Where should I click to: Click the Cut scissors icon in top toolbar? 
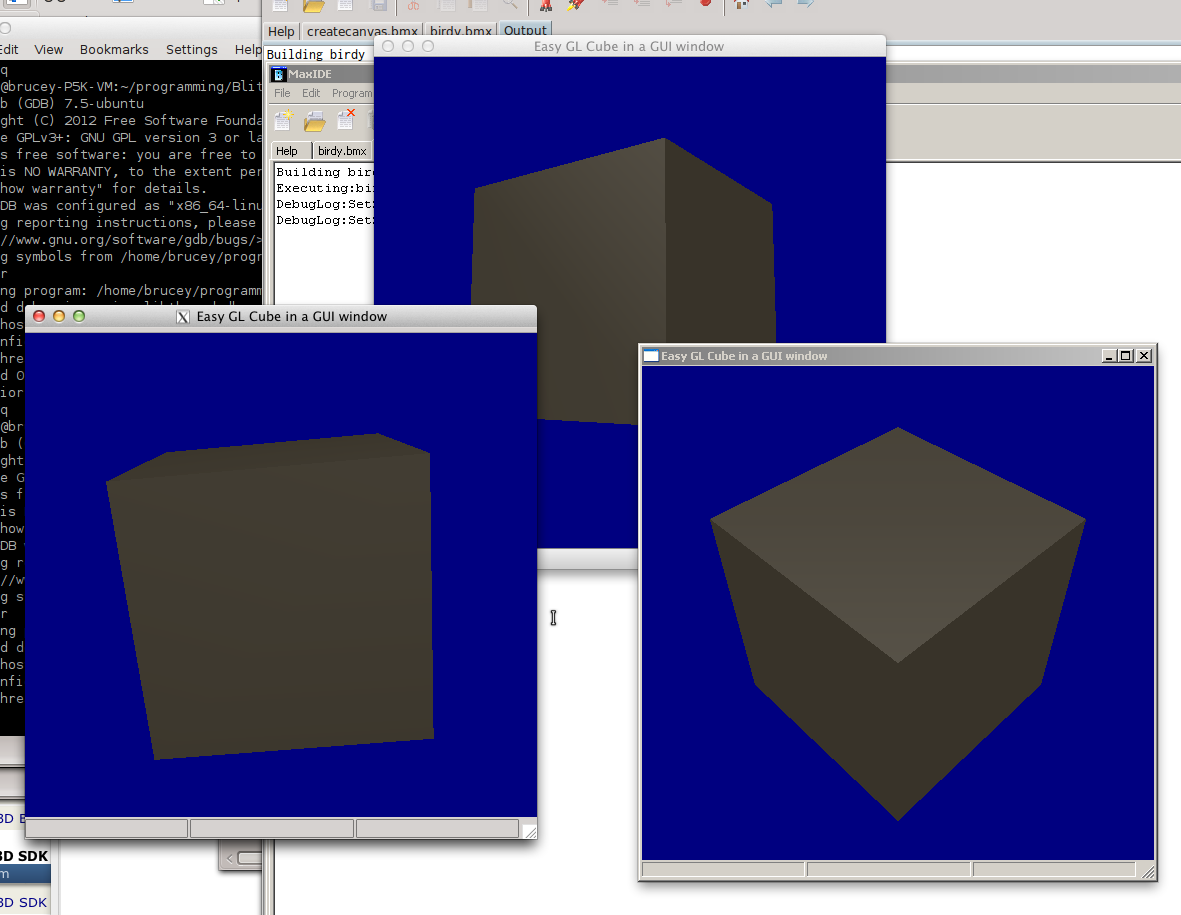[x=413, y=5]
